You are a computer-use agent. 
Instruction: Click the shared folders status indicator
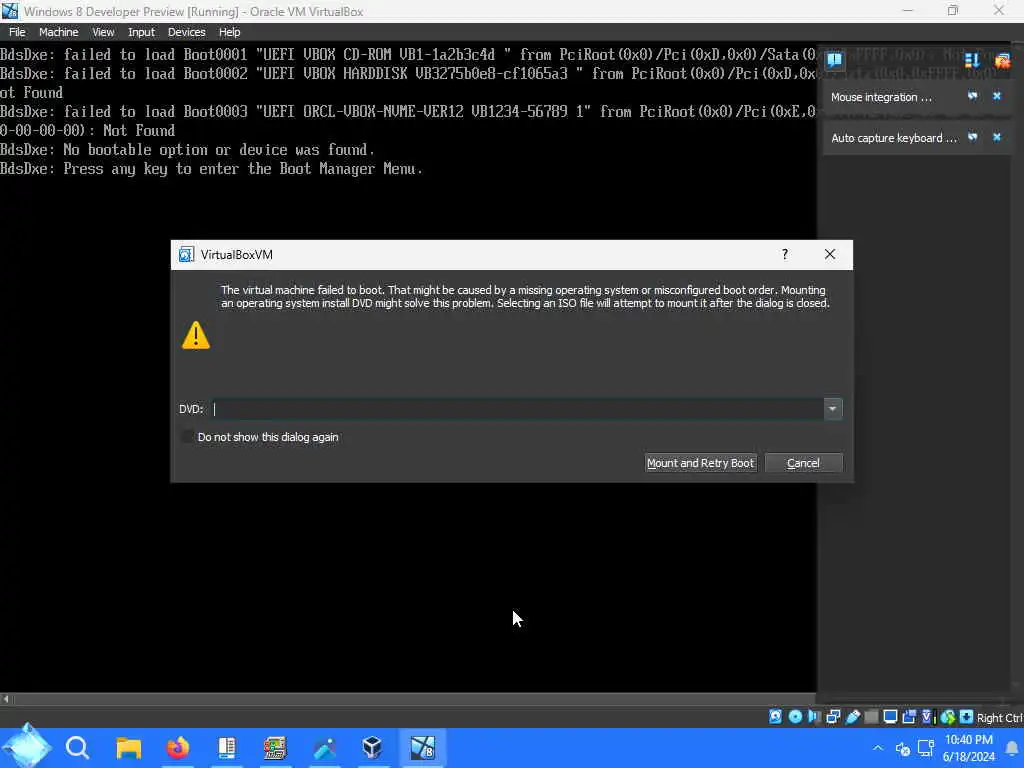click(x=871, y=716)
